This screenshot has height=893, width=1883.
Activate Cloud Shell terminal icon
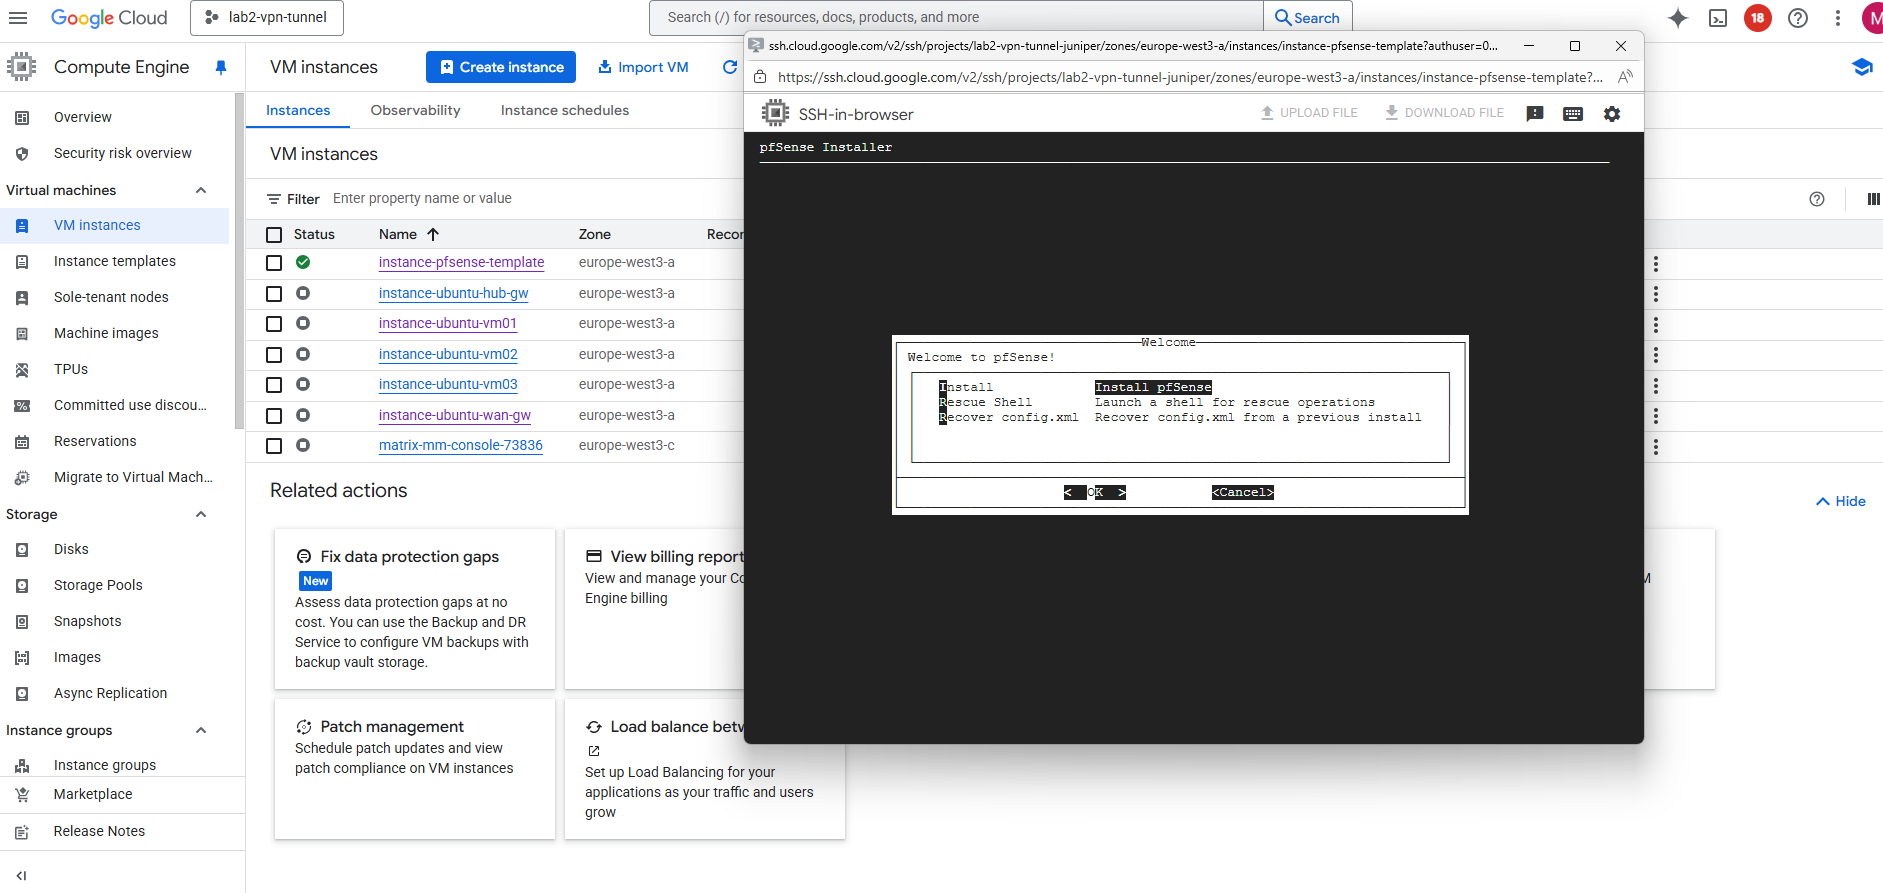click(x=1717, y=18)
